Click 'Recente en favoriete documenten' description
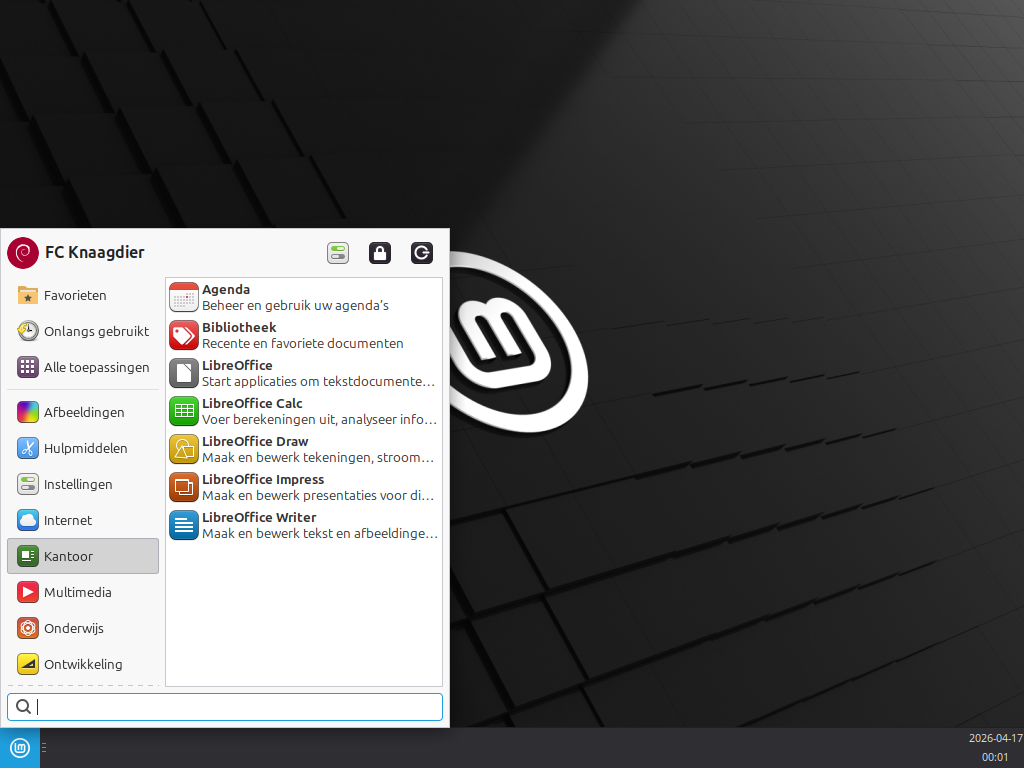This screenshot has width=1024, height=768. 302,344
